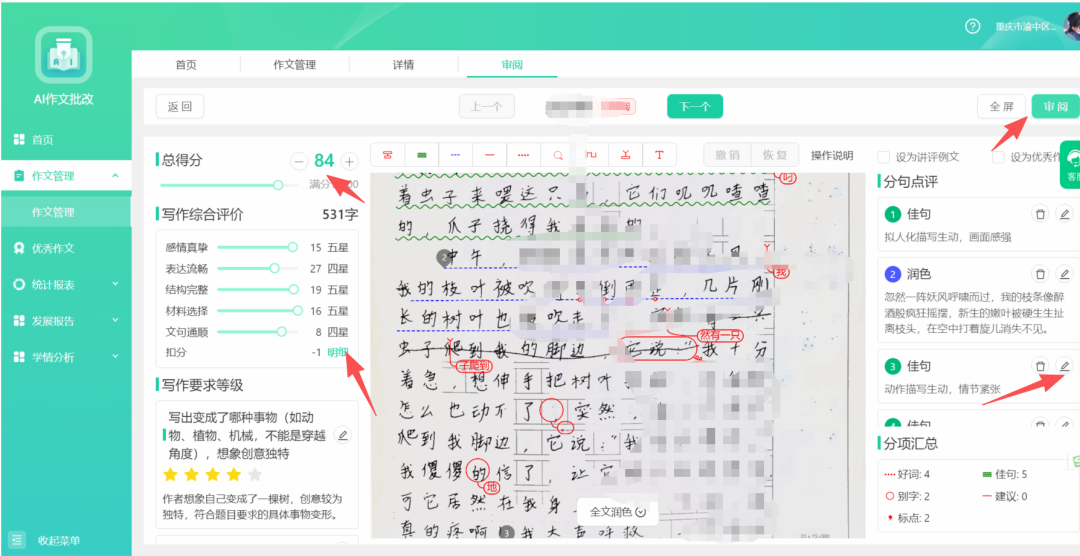Screen dimensions: 1080x556
Task: Switch to the 作文管理 tab
Action: [294, 65]
